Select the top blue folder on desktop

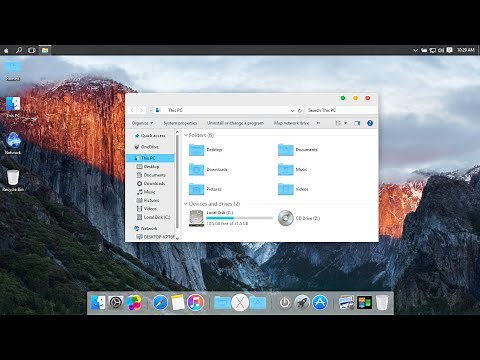[x=13, y=71]
